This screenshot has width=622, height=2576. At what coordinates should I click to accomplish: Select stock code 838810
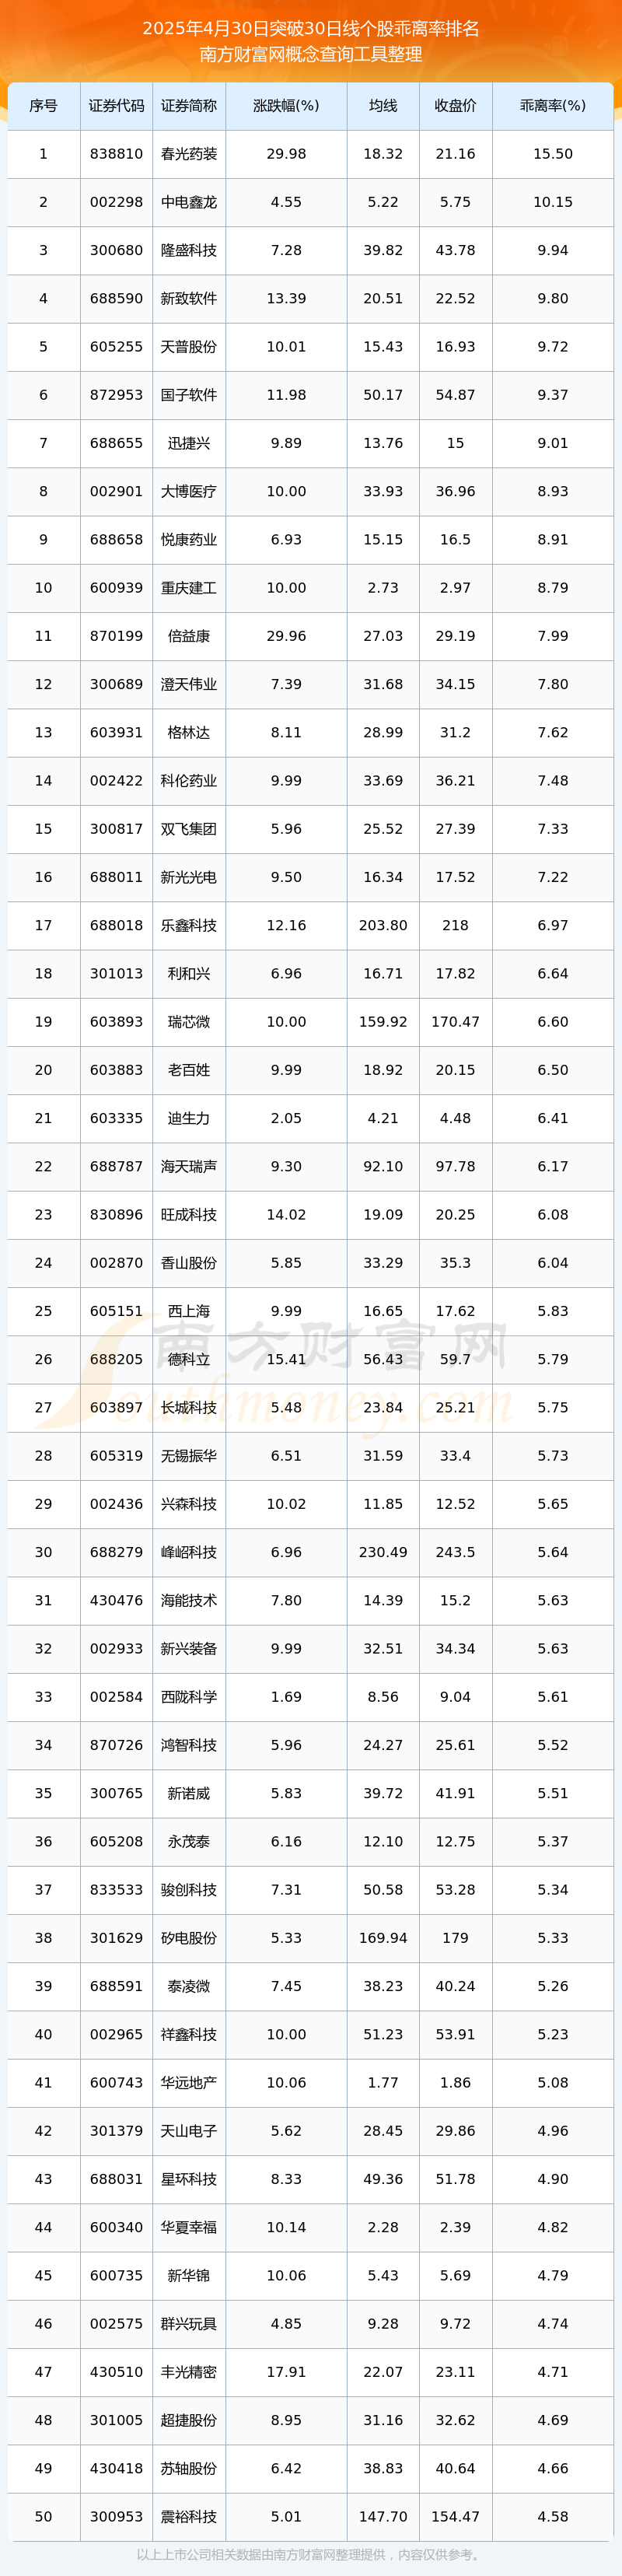point(116,154)
